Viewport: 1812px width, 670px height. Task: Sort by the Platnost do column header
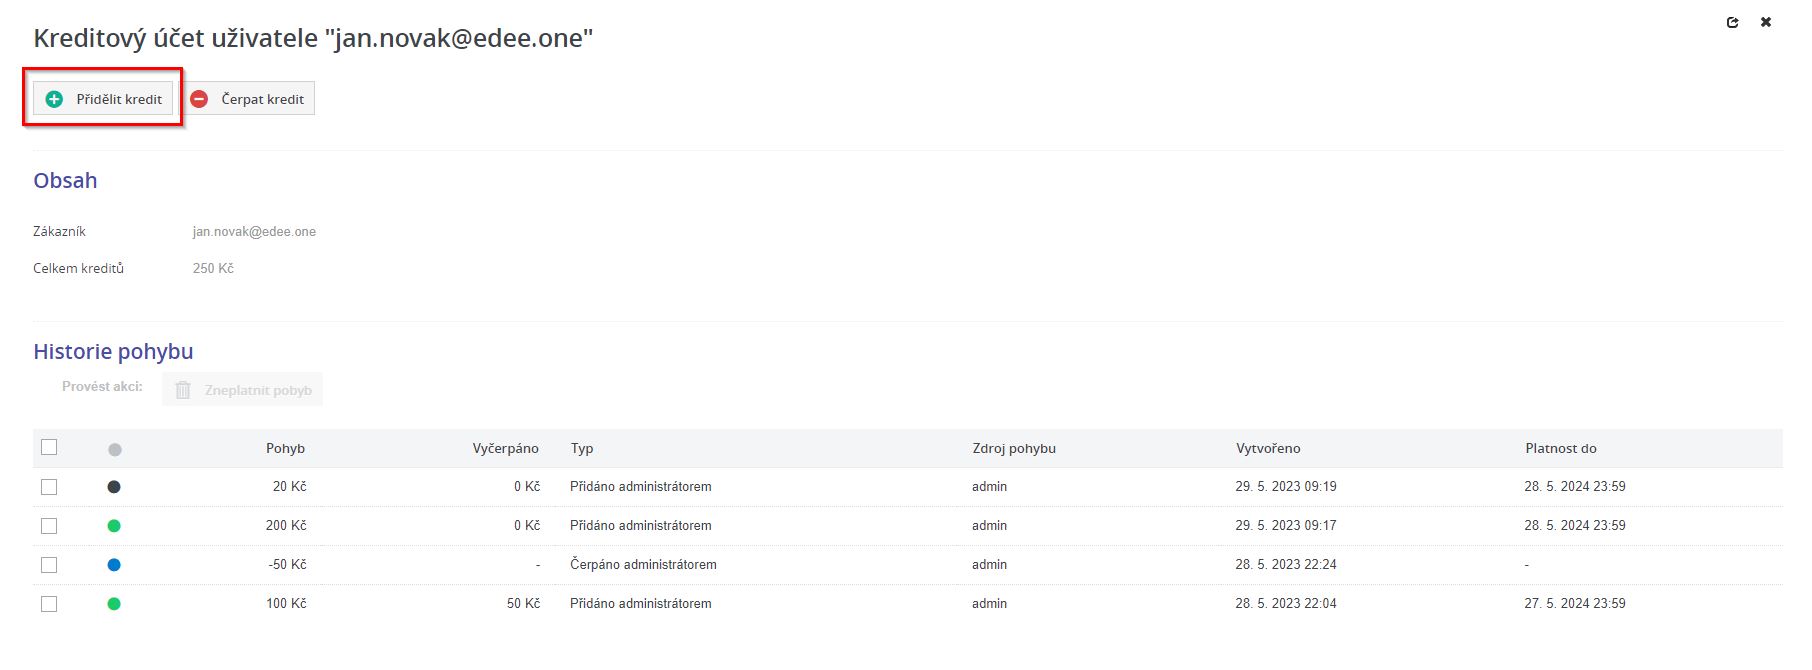(x=1560, y=449)
